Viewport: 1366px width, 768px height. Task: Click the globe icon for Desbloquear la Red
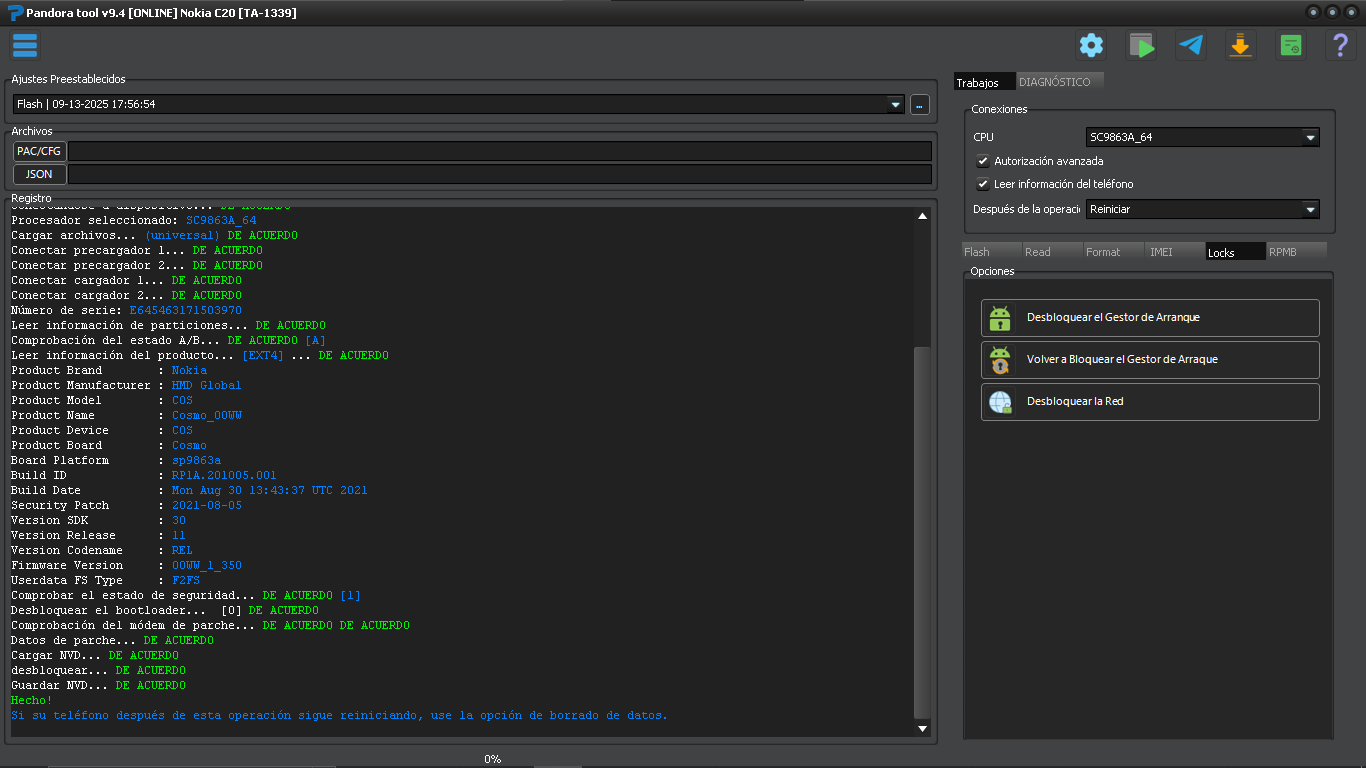1000,402
